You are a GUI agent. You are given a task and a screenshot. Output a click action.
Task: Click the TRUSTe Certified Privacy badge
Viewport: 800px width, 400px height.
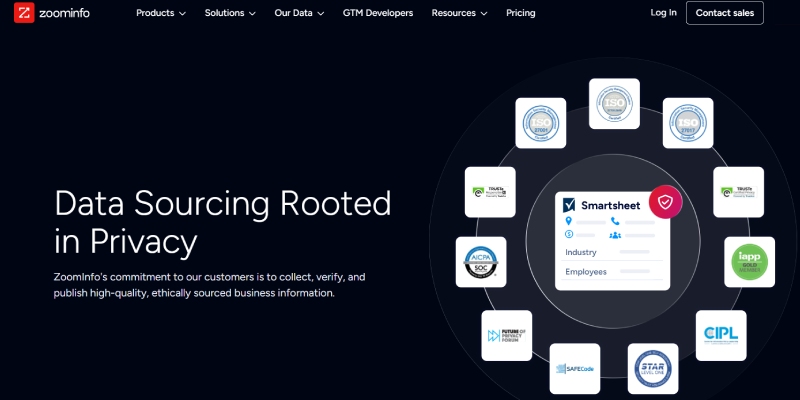(x=738, y=192)
